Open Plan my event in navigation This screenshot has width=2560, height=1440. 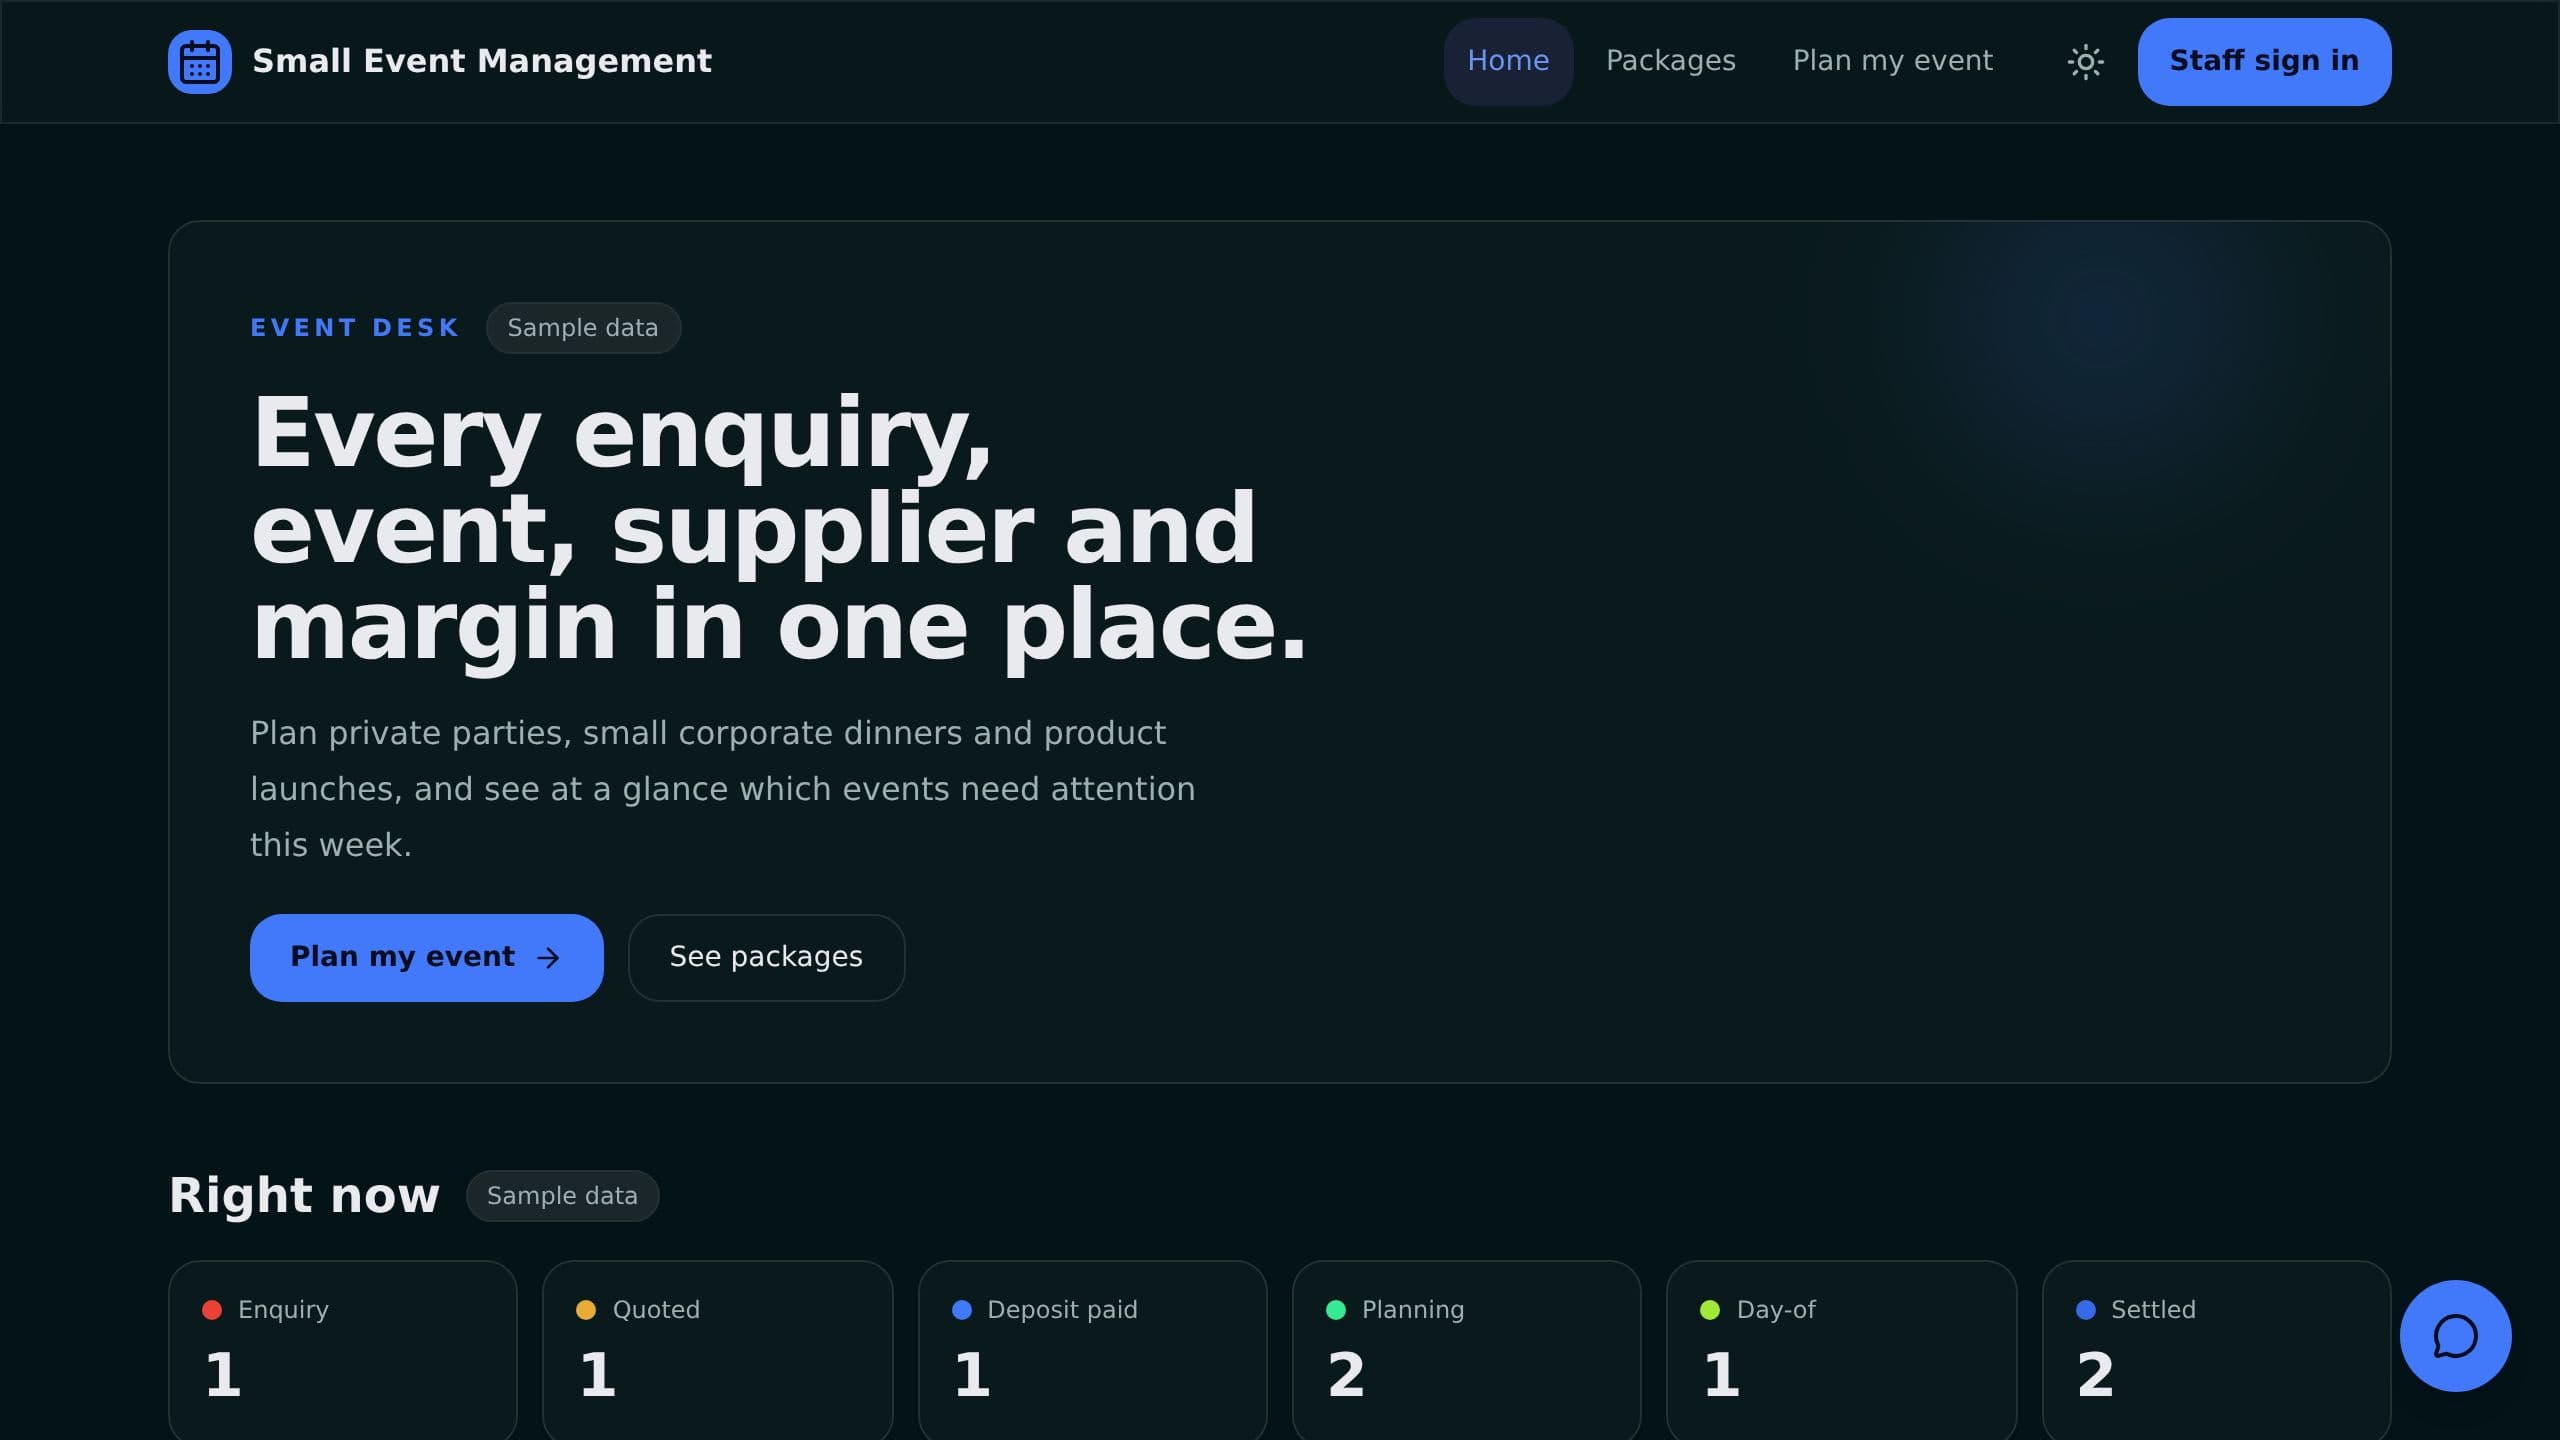pyautogui.click(x=1892, y=62)
